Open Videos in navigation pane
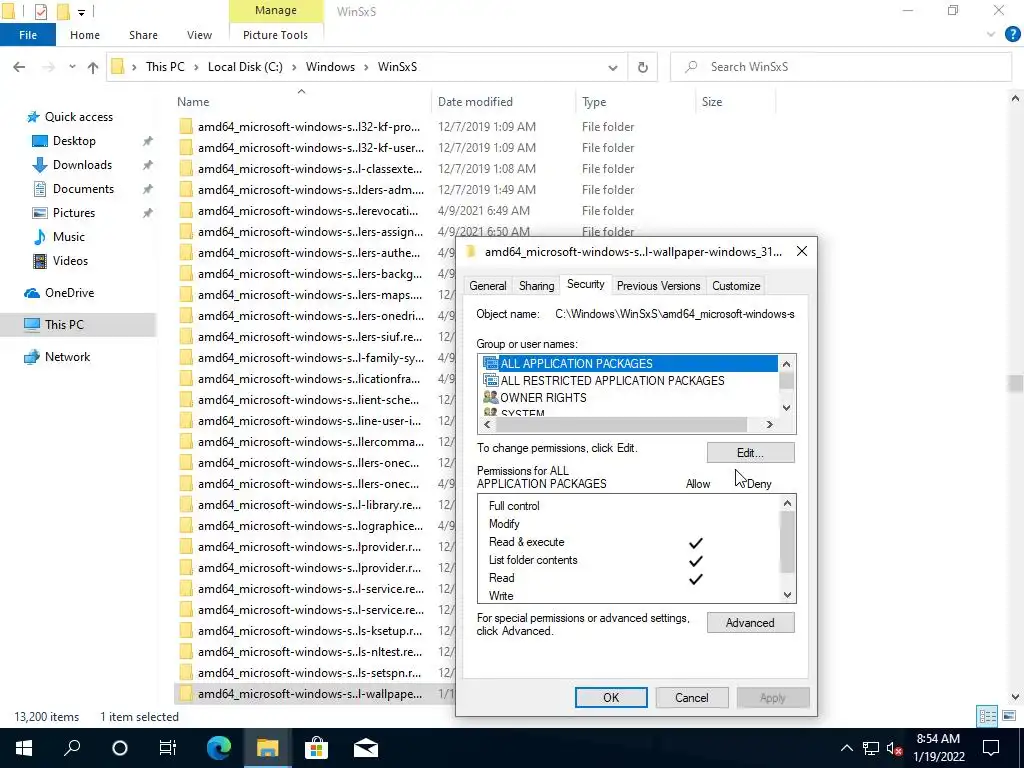The image size is (1024, 768). pos(70,261)
